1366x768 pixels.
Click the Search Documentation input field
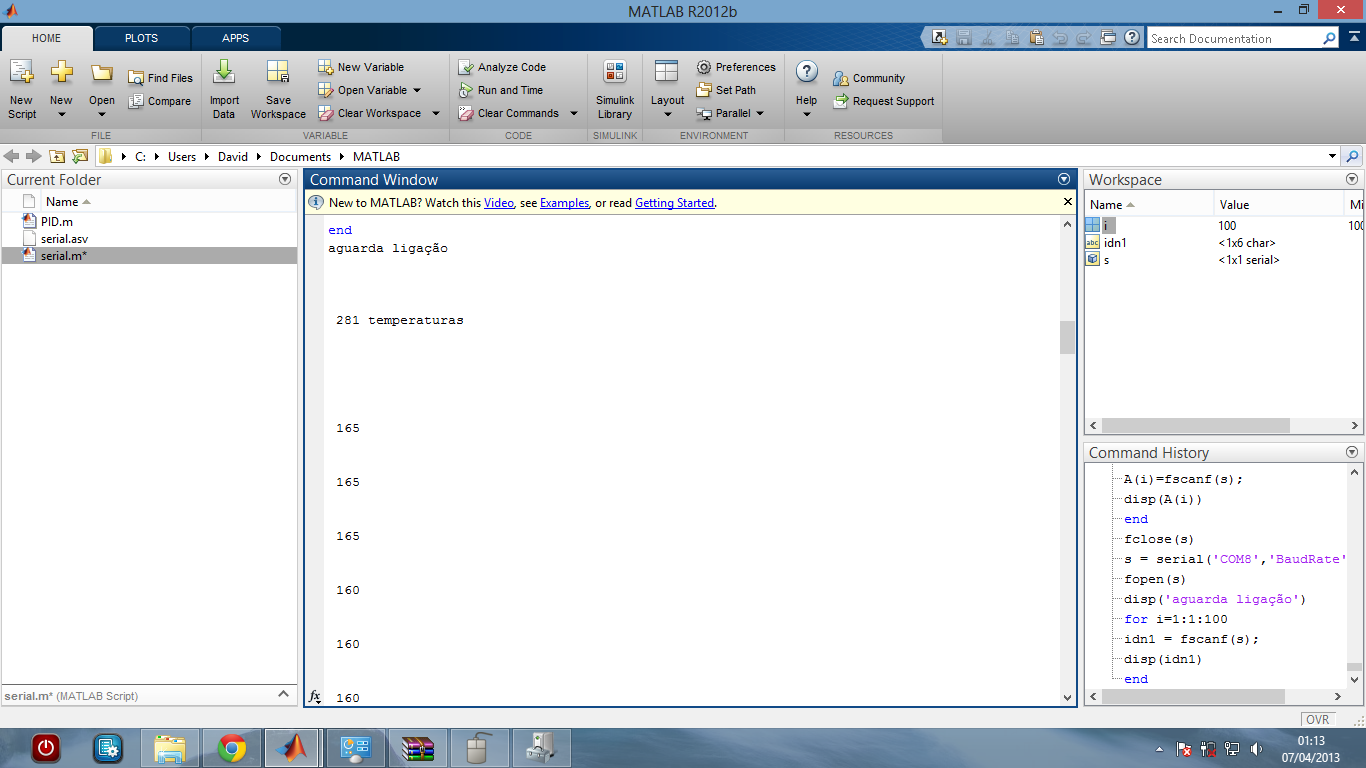pos(1240,37)
